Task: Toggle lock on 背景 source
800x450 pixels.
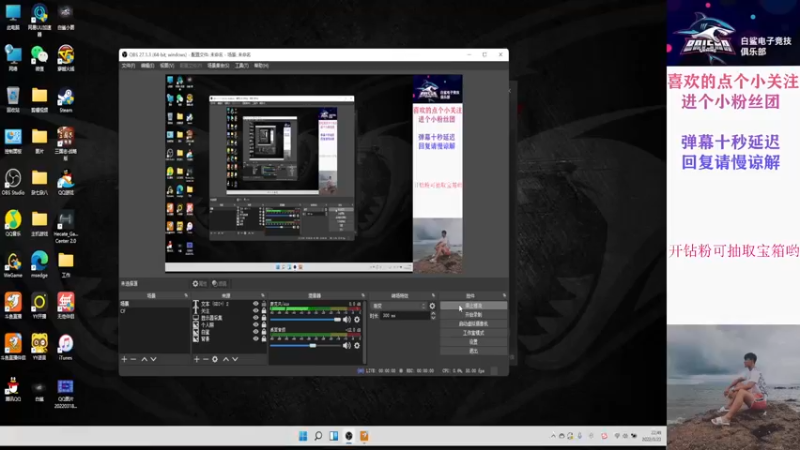Action: 264,339
